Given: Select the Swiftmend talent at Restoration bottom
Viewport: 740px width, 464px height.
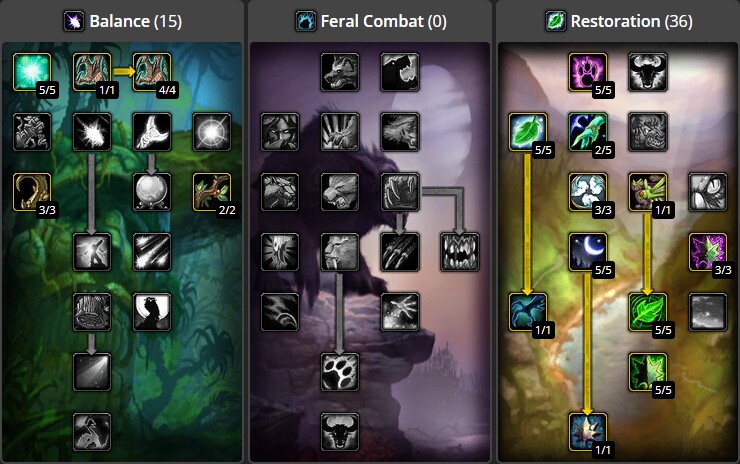Looking at the screenshot, I should click(587, 431).
